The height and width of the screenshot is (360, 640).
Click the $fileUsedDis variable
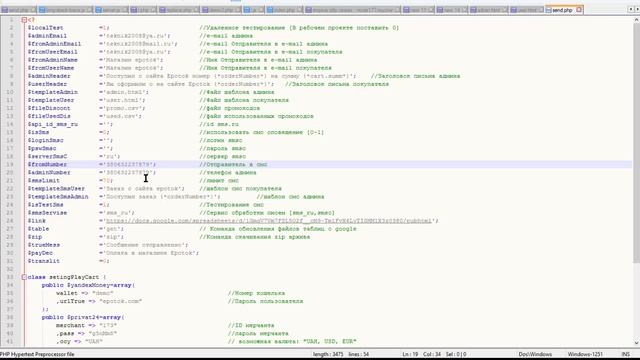point(49,116)
